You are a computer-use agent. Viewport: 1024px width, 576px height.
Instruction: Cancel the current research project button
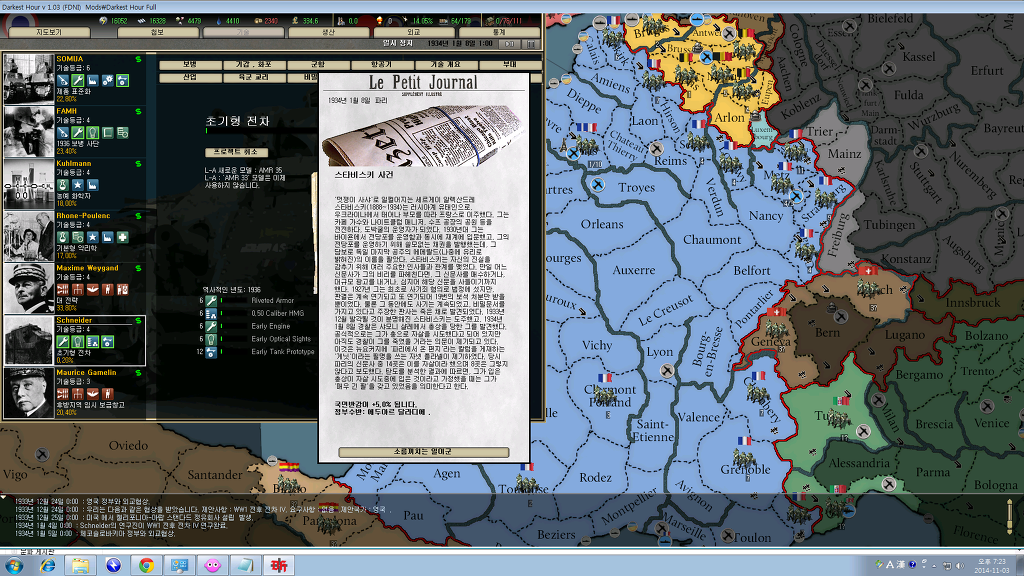coord(236,152)
